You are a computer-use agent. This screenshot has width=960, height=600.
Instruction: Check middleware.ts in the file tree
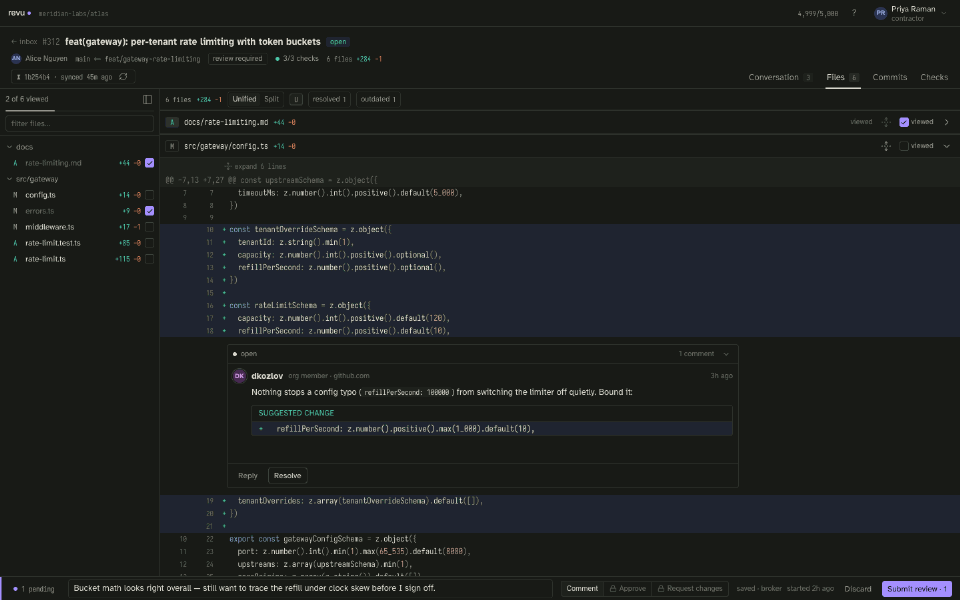149,227
